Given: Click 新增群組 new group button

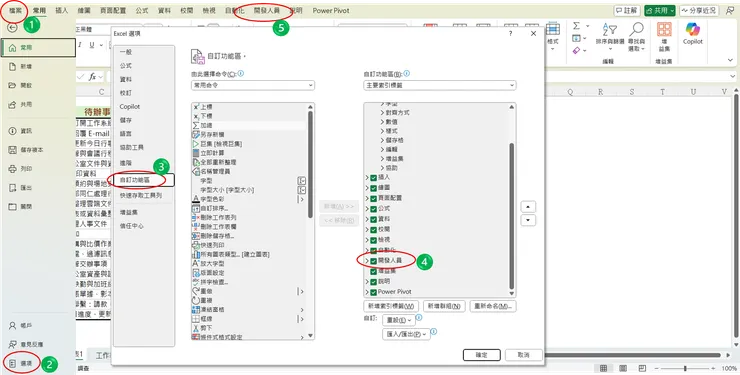Looking at the screenshot, I should coord(444,306).
